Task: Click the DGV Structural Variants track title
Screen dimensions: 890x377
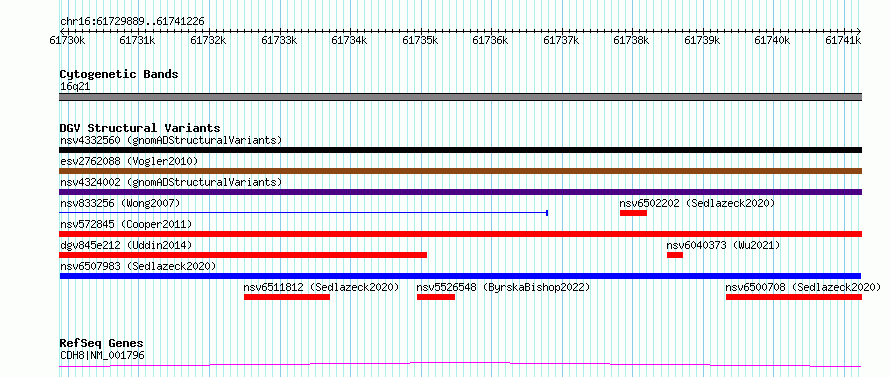Action: [x=140, y=128]
